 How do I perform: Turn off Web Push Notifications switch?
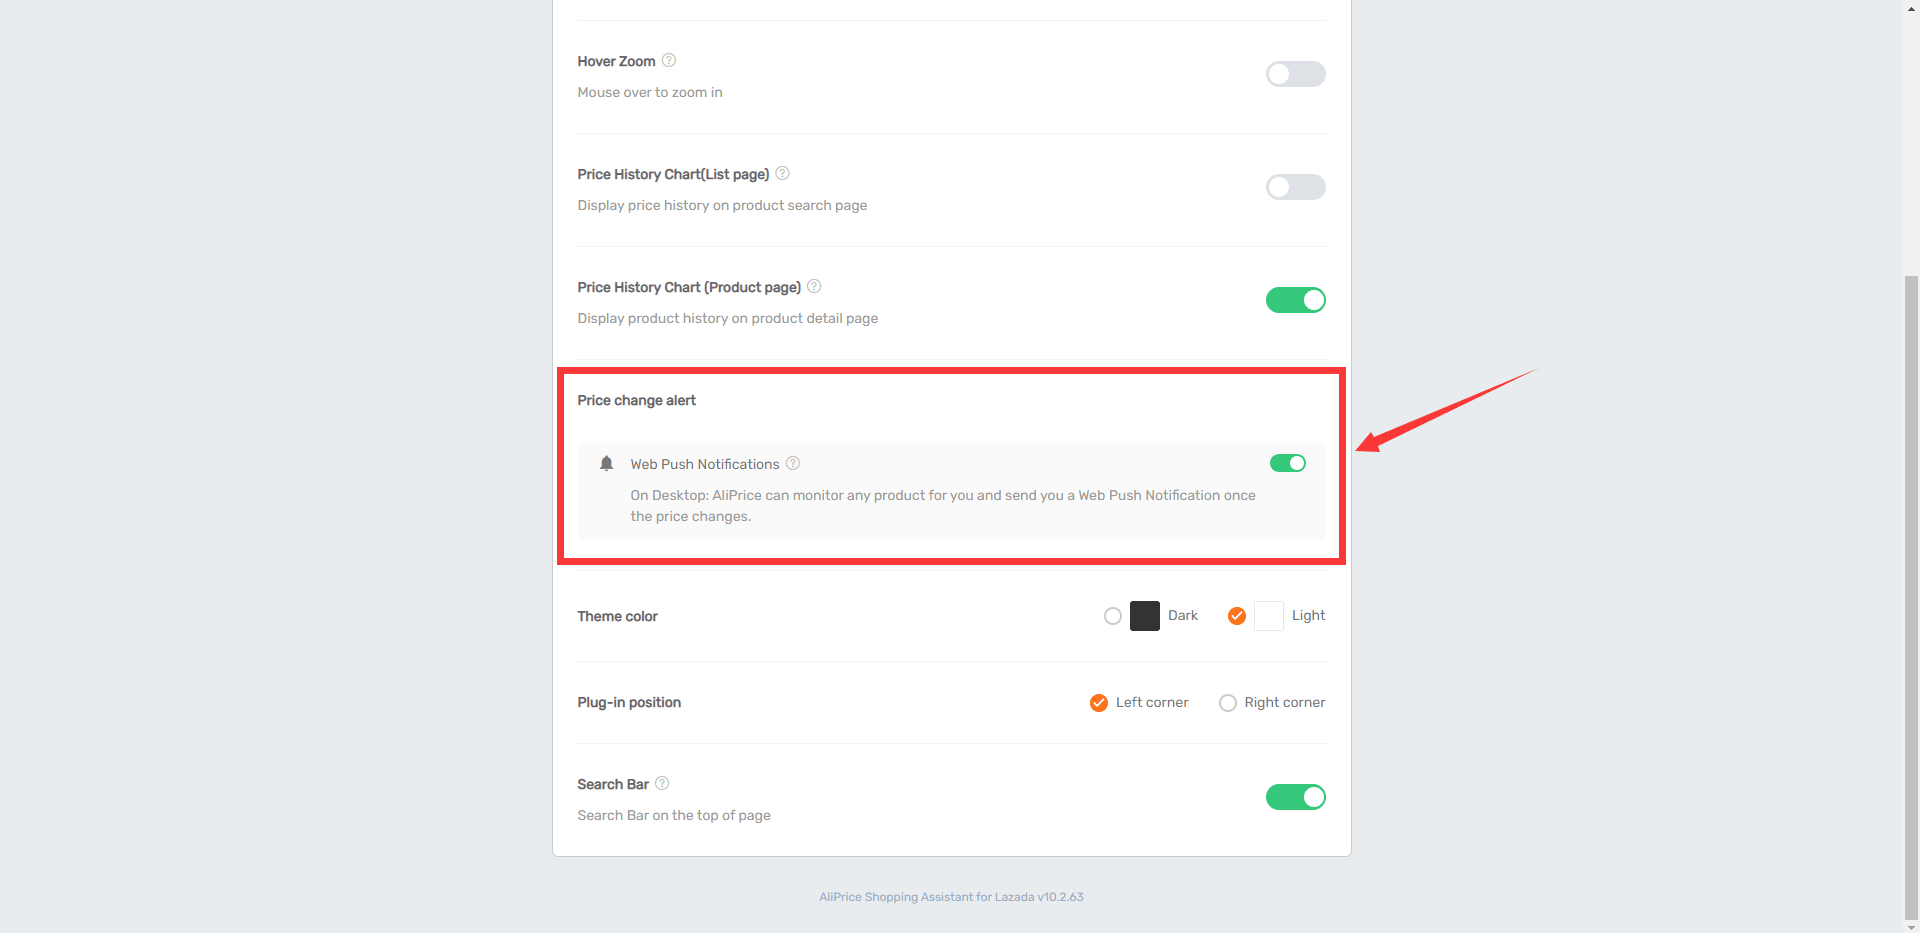tap(1287, 463)
